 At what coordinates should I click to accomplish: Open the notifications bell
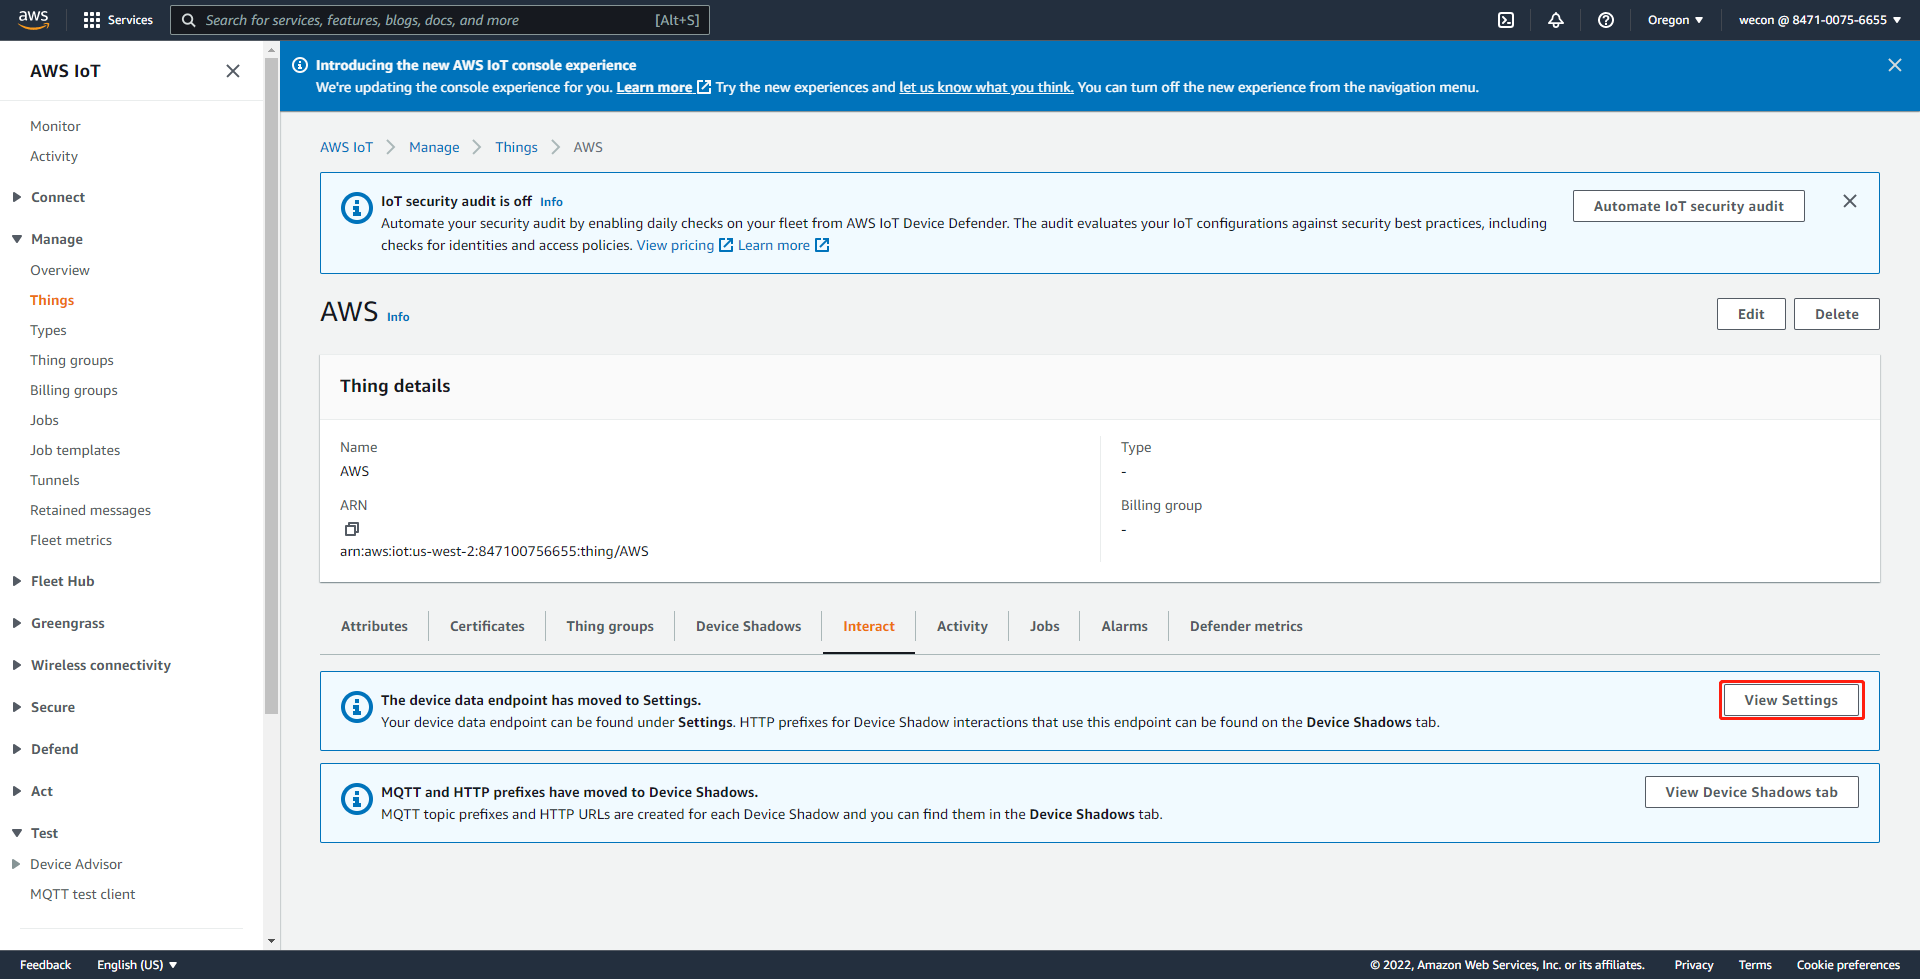tap(1556, 20)
